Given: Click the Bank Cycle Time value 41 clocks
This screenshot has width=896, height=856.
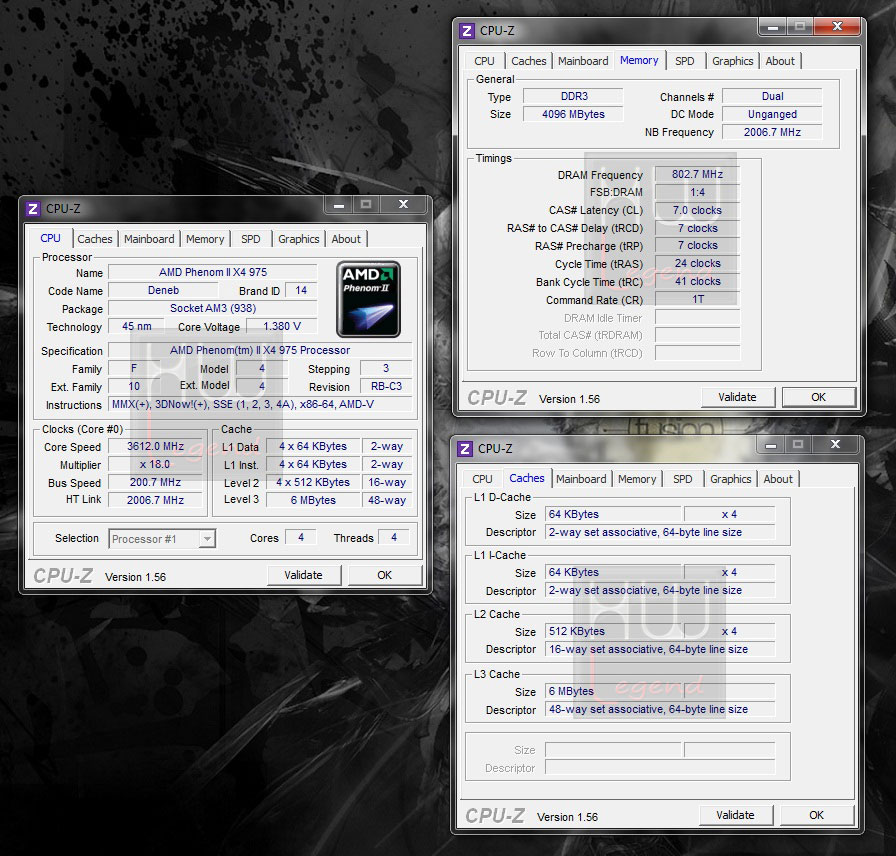Looking at the screenshot, I should [697, 282].
